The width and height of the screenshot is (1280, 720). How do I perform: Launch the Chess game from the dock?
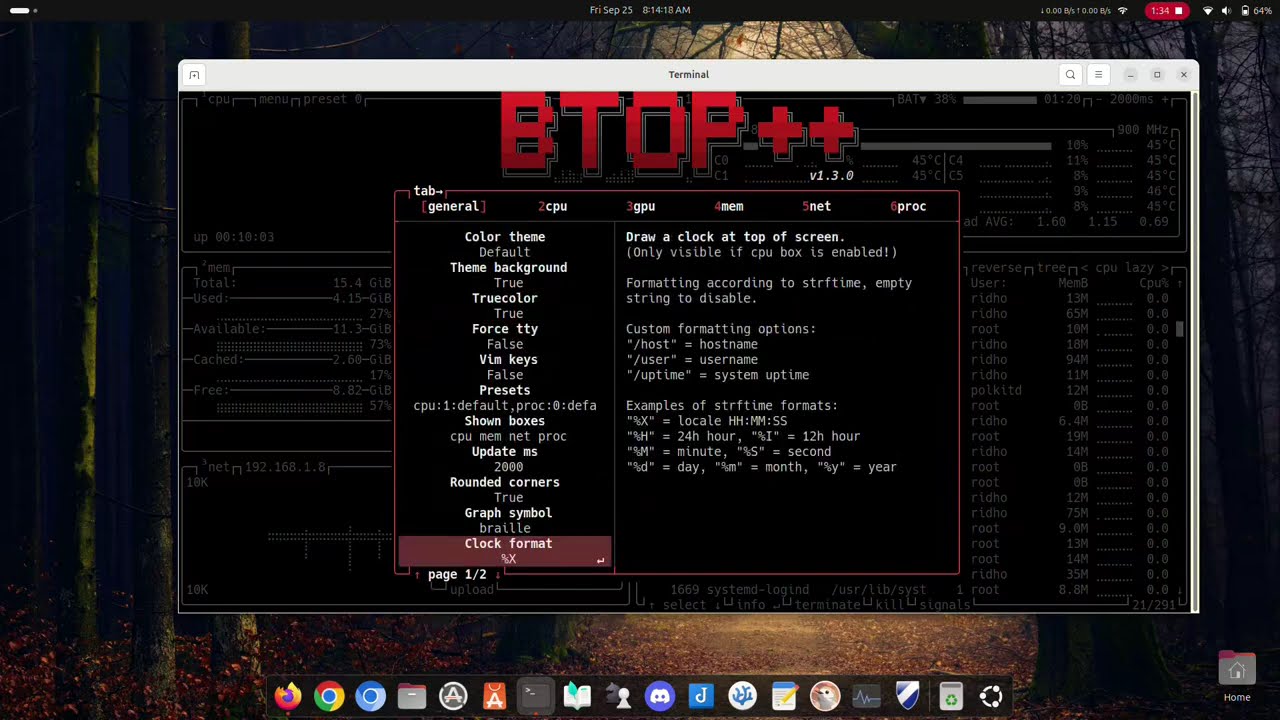[x=619, y=696]
